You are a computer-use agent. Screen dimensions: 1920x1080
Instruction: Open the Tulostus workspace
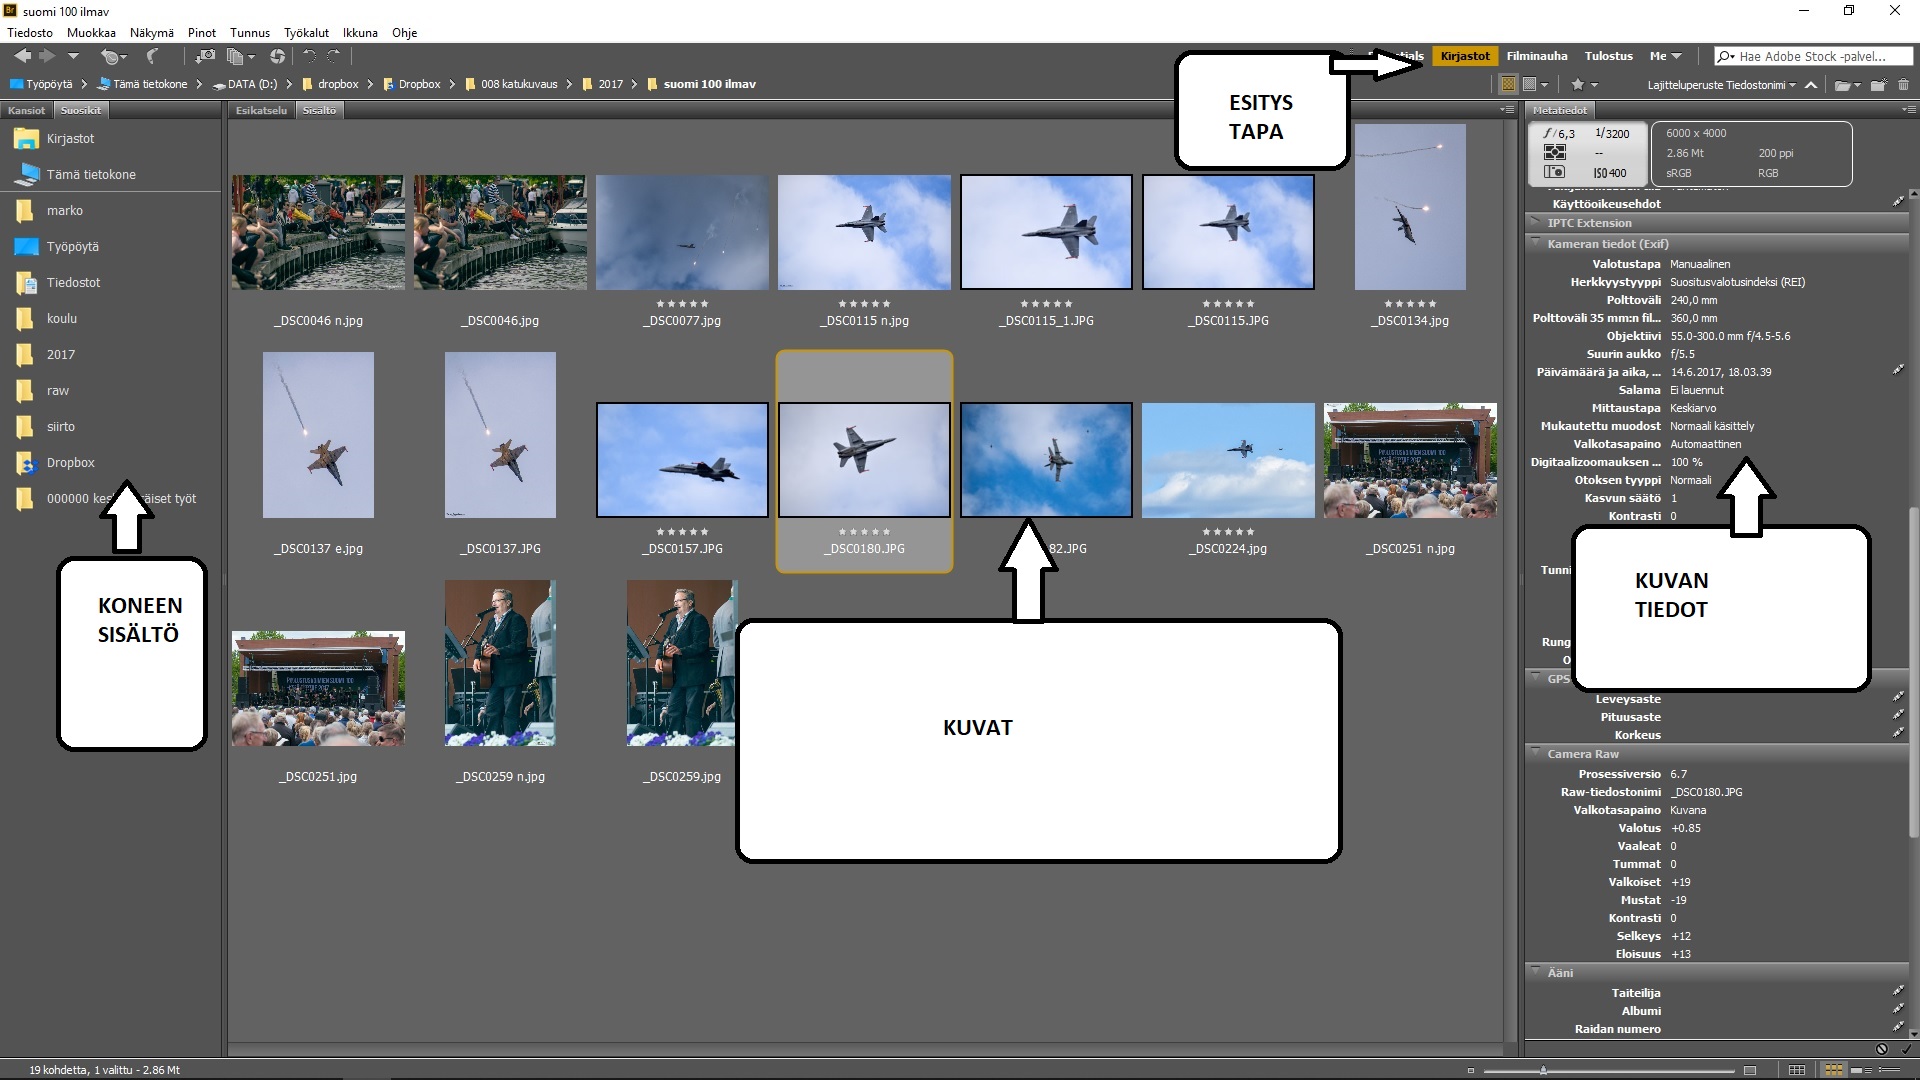(x=1608, y=56)
